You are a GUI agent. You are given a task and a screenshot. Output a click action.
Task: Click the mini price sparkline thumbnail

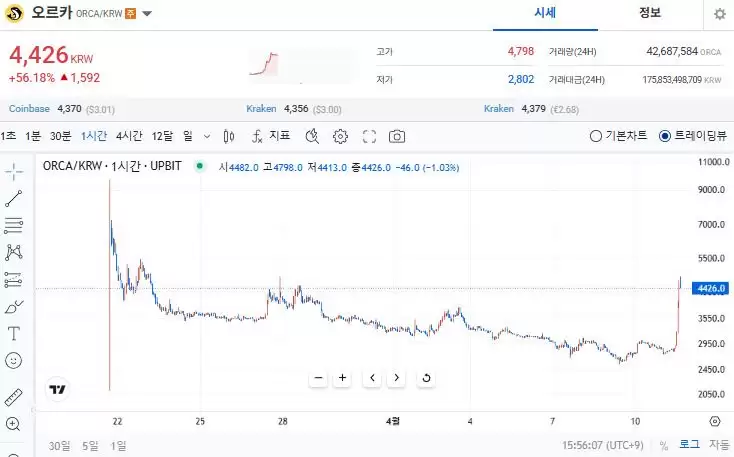pyautogui.click(x=264, y=65)
